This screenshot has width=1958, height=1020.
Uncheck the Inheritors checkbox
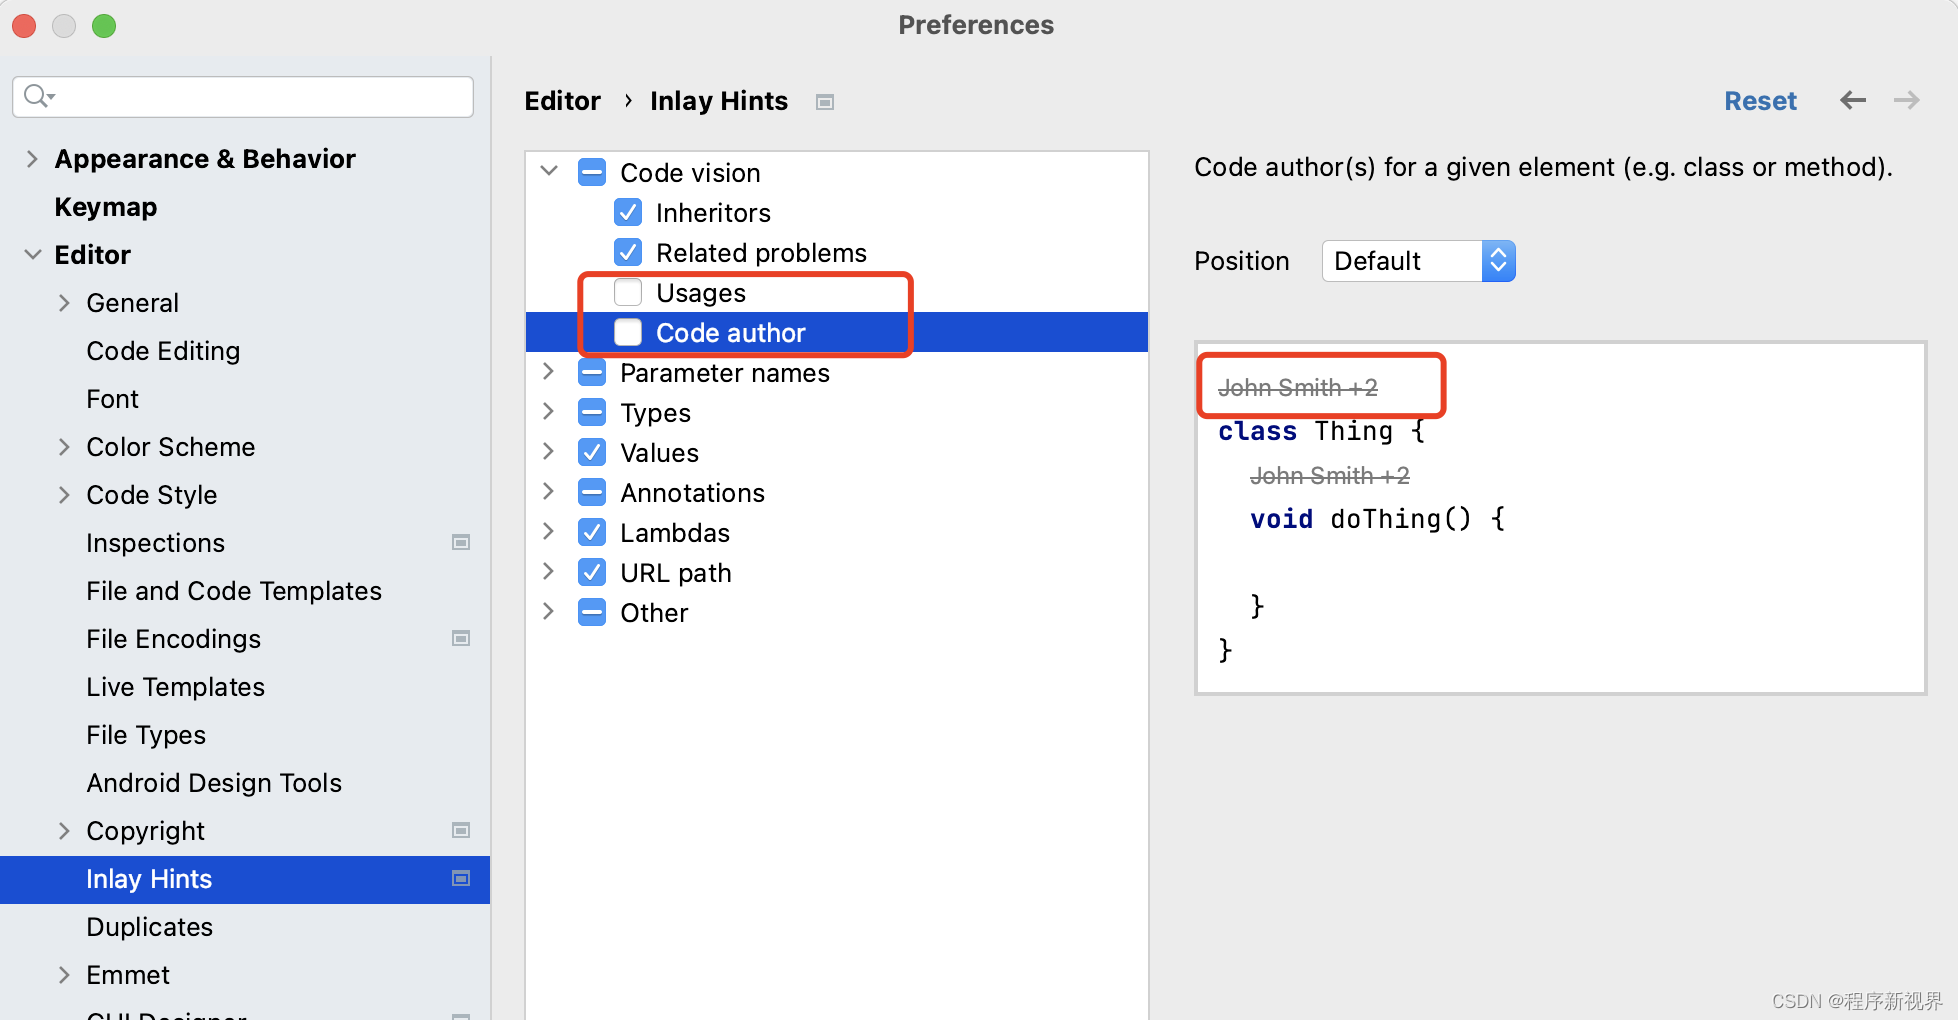628,212
